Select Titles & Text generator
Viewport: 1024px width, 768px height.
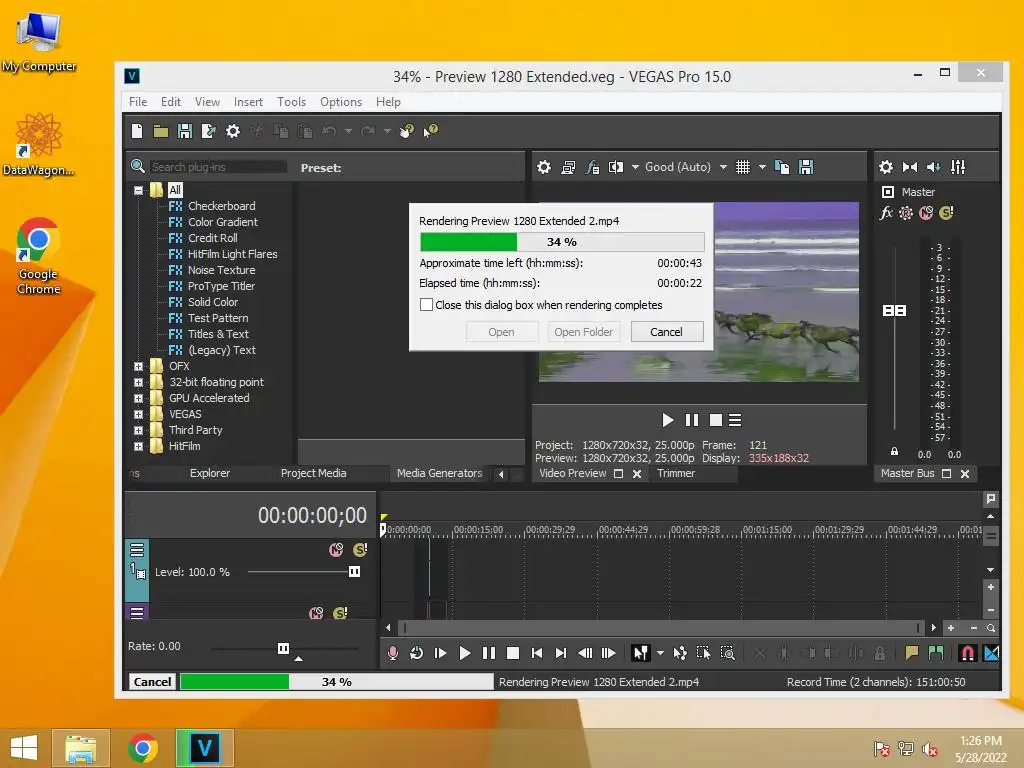[x=218, y=334]
